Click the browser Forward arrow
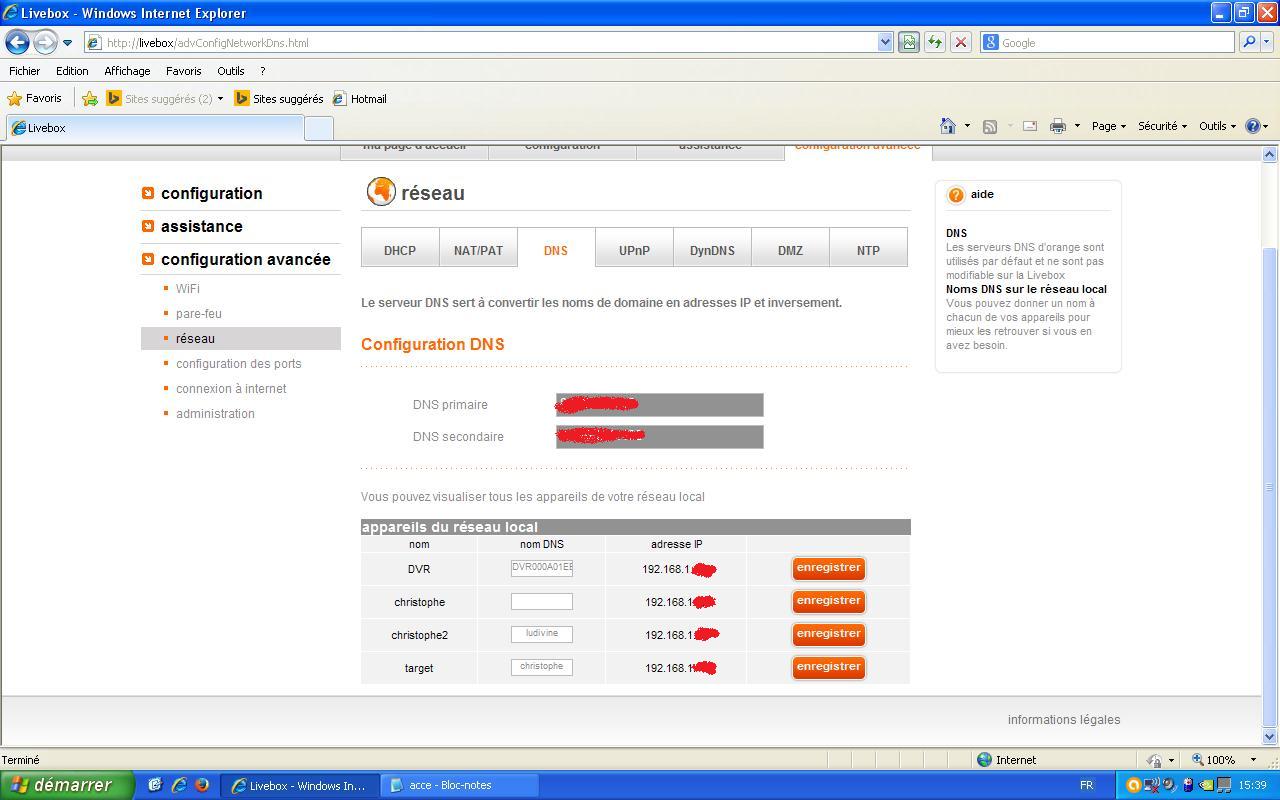The width and height of the screenshot is (1280, 800). (x=45, y=42)
